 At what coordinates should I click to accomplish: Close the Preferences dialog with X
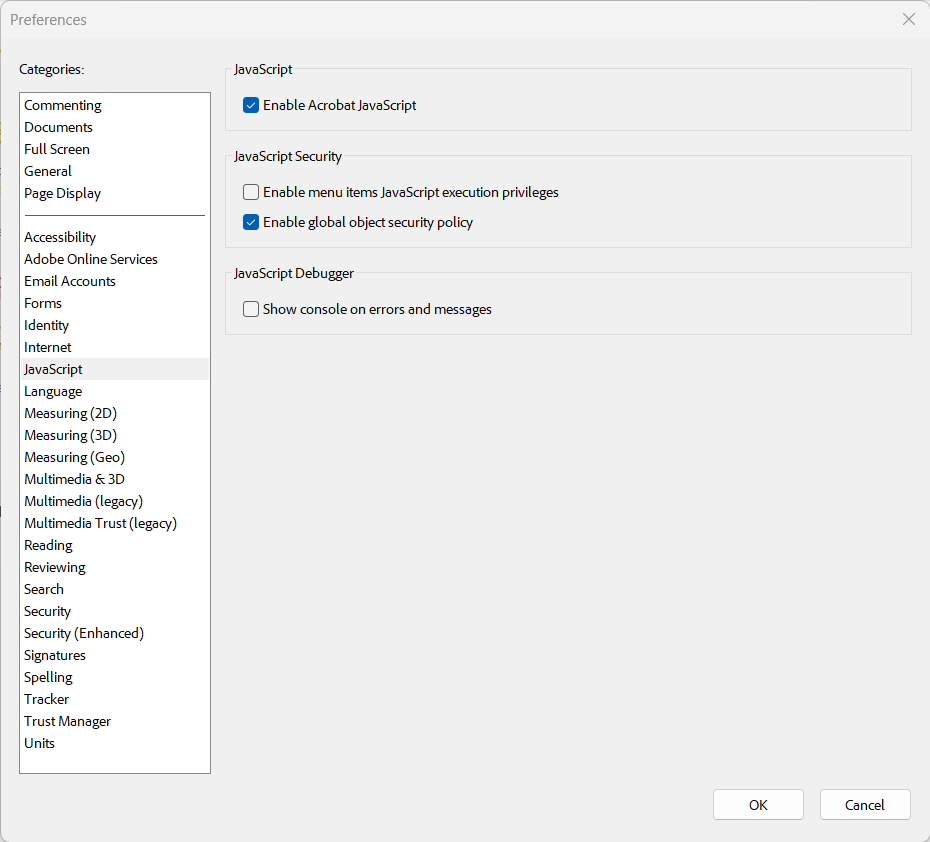(909, 20)
